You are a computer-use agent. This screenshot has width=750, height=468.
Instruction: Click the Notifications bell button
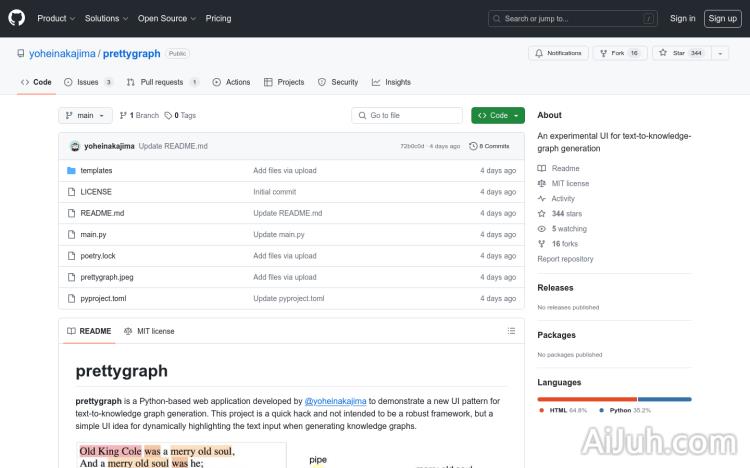point(558,53)
